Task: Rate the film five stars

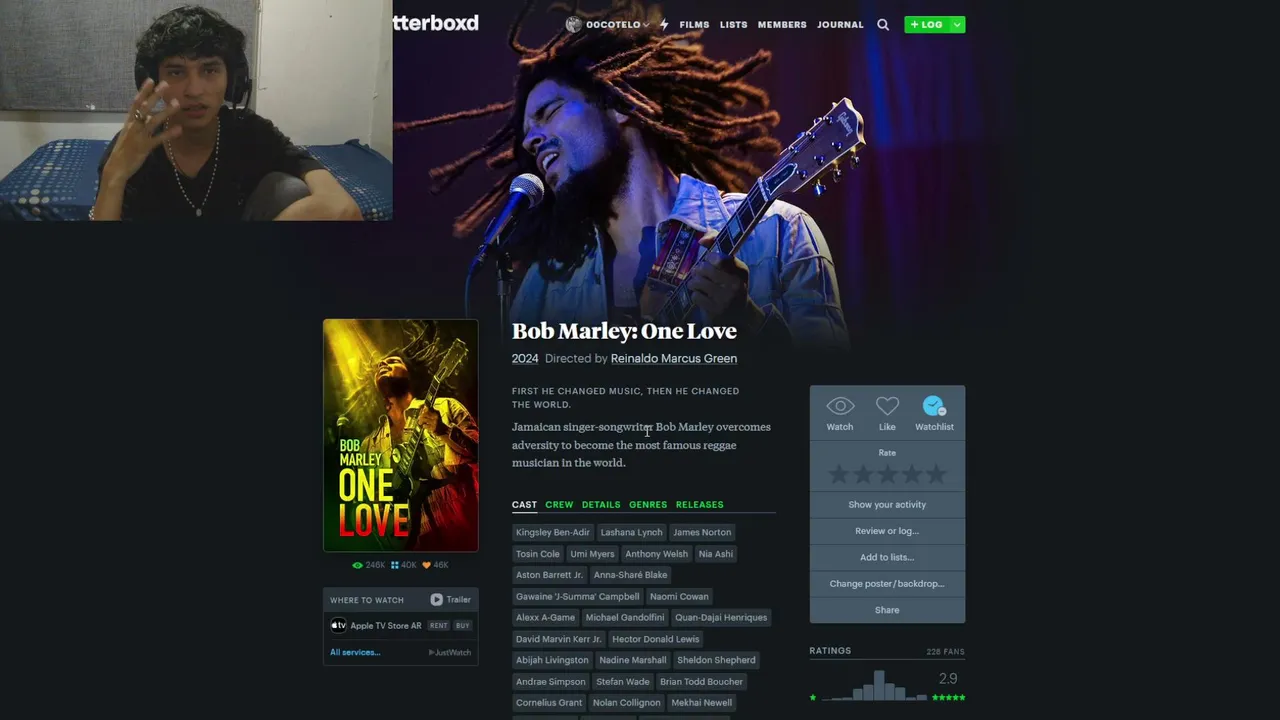Action: 935,474
